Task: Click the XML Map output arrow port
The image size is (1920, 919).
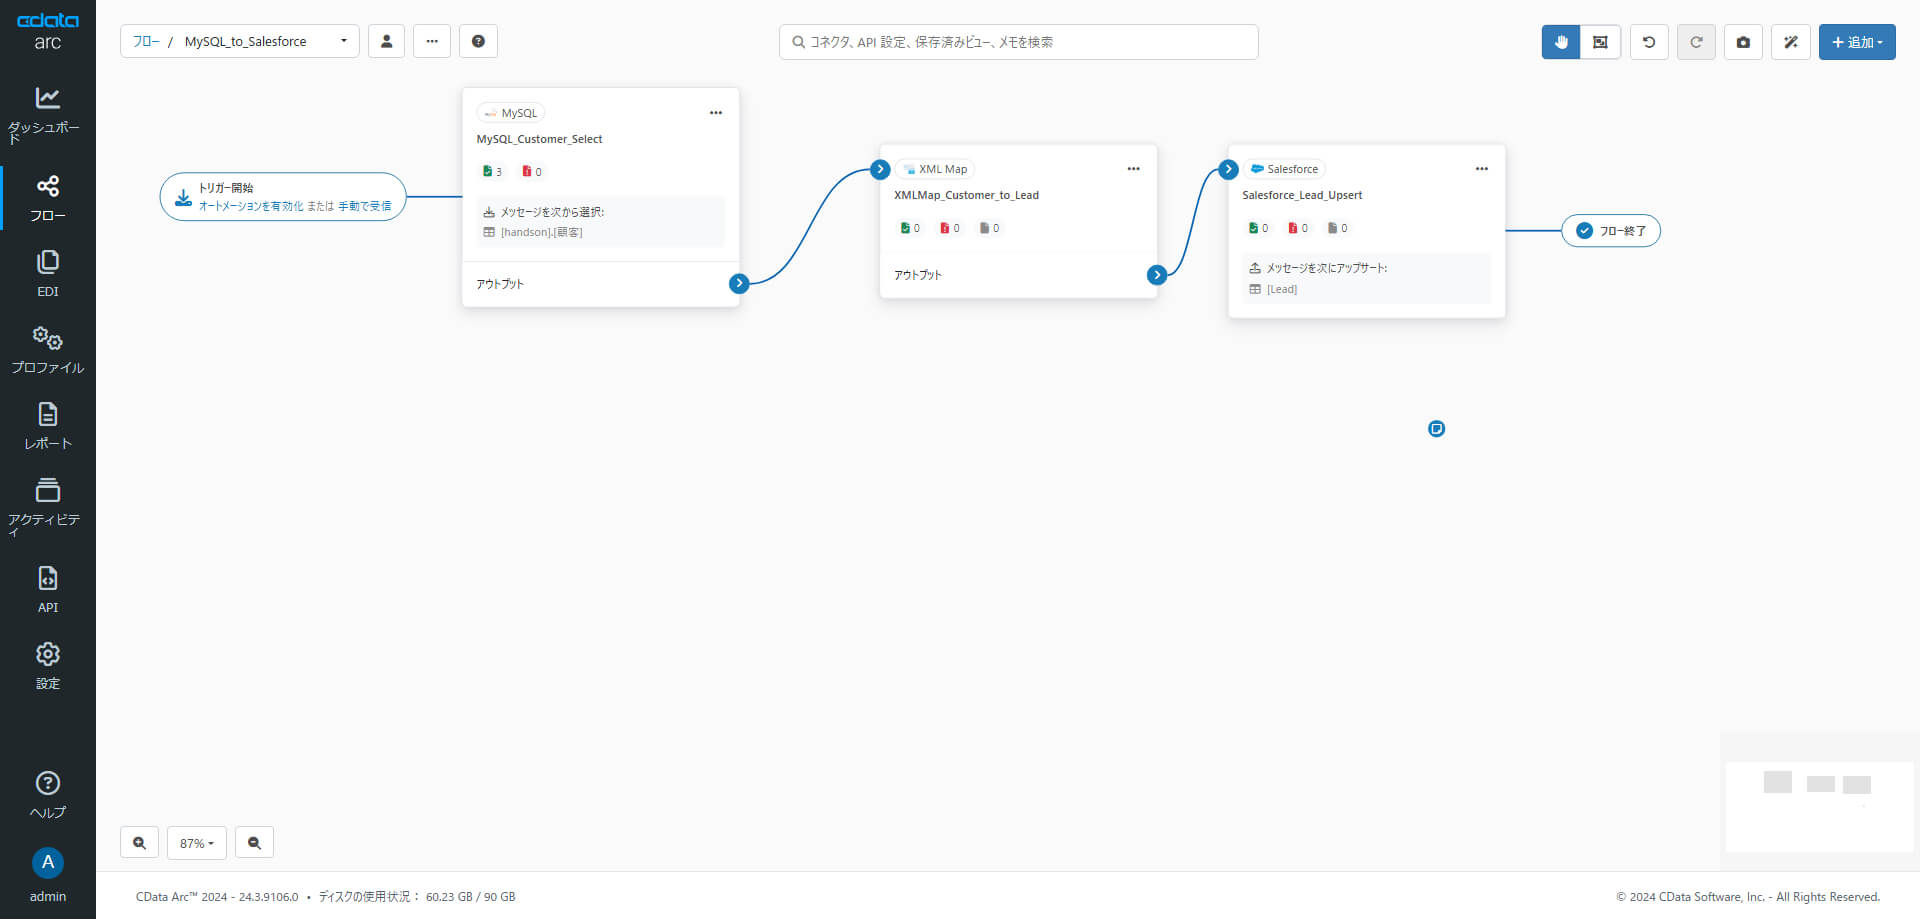Action: pyautogui.click(x=1157, y=275)
